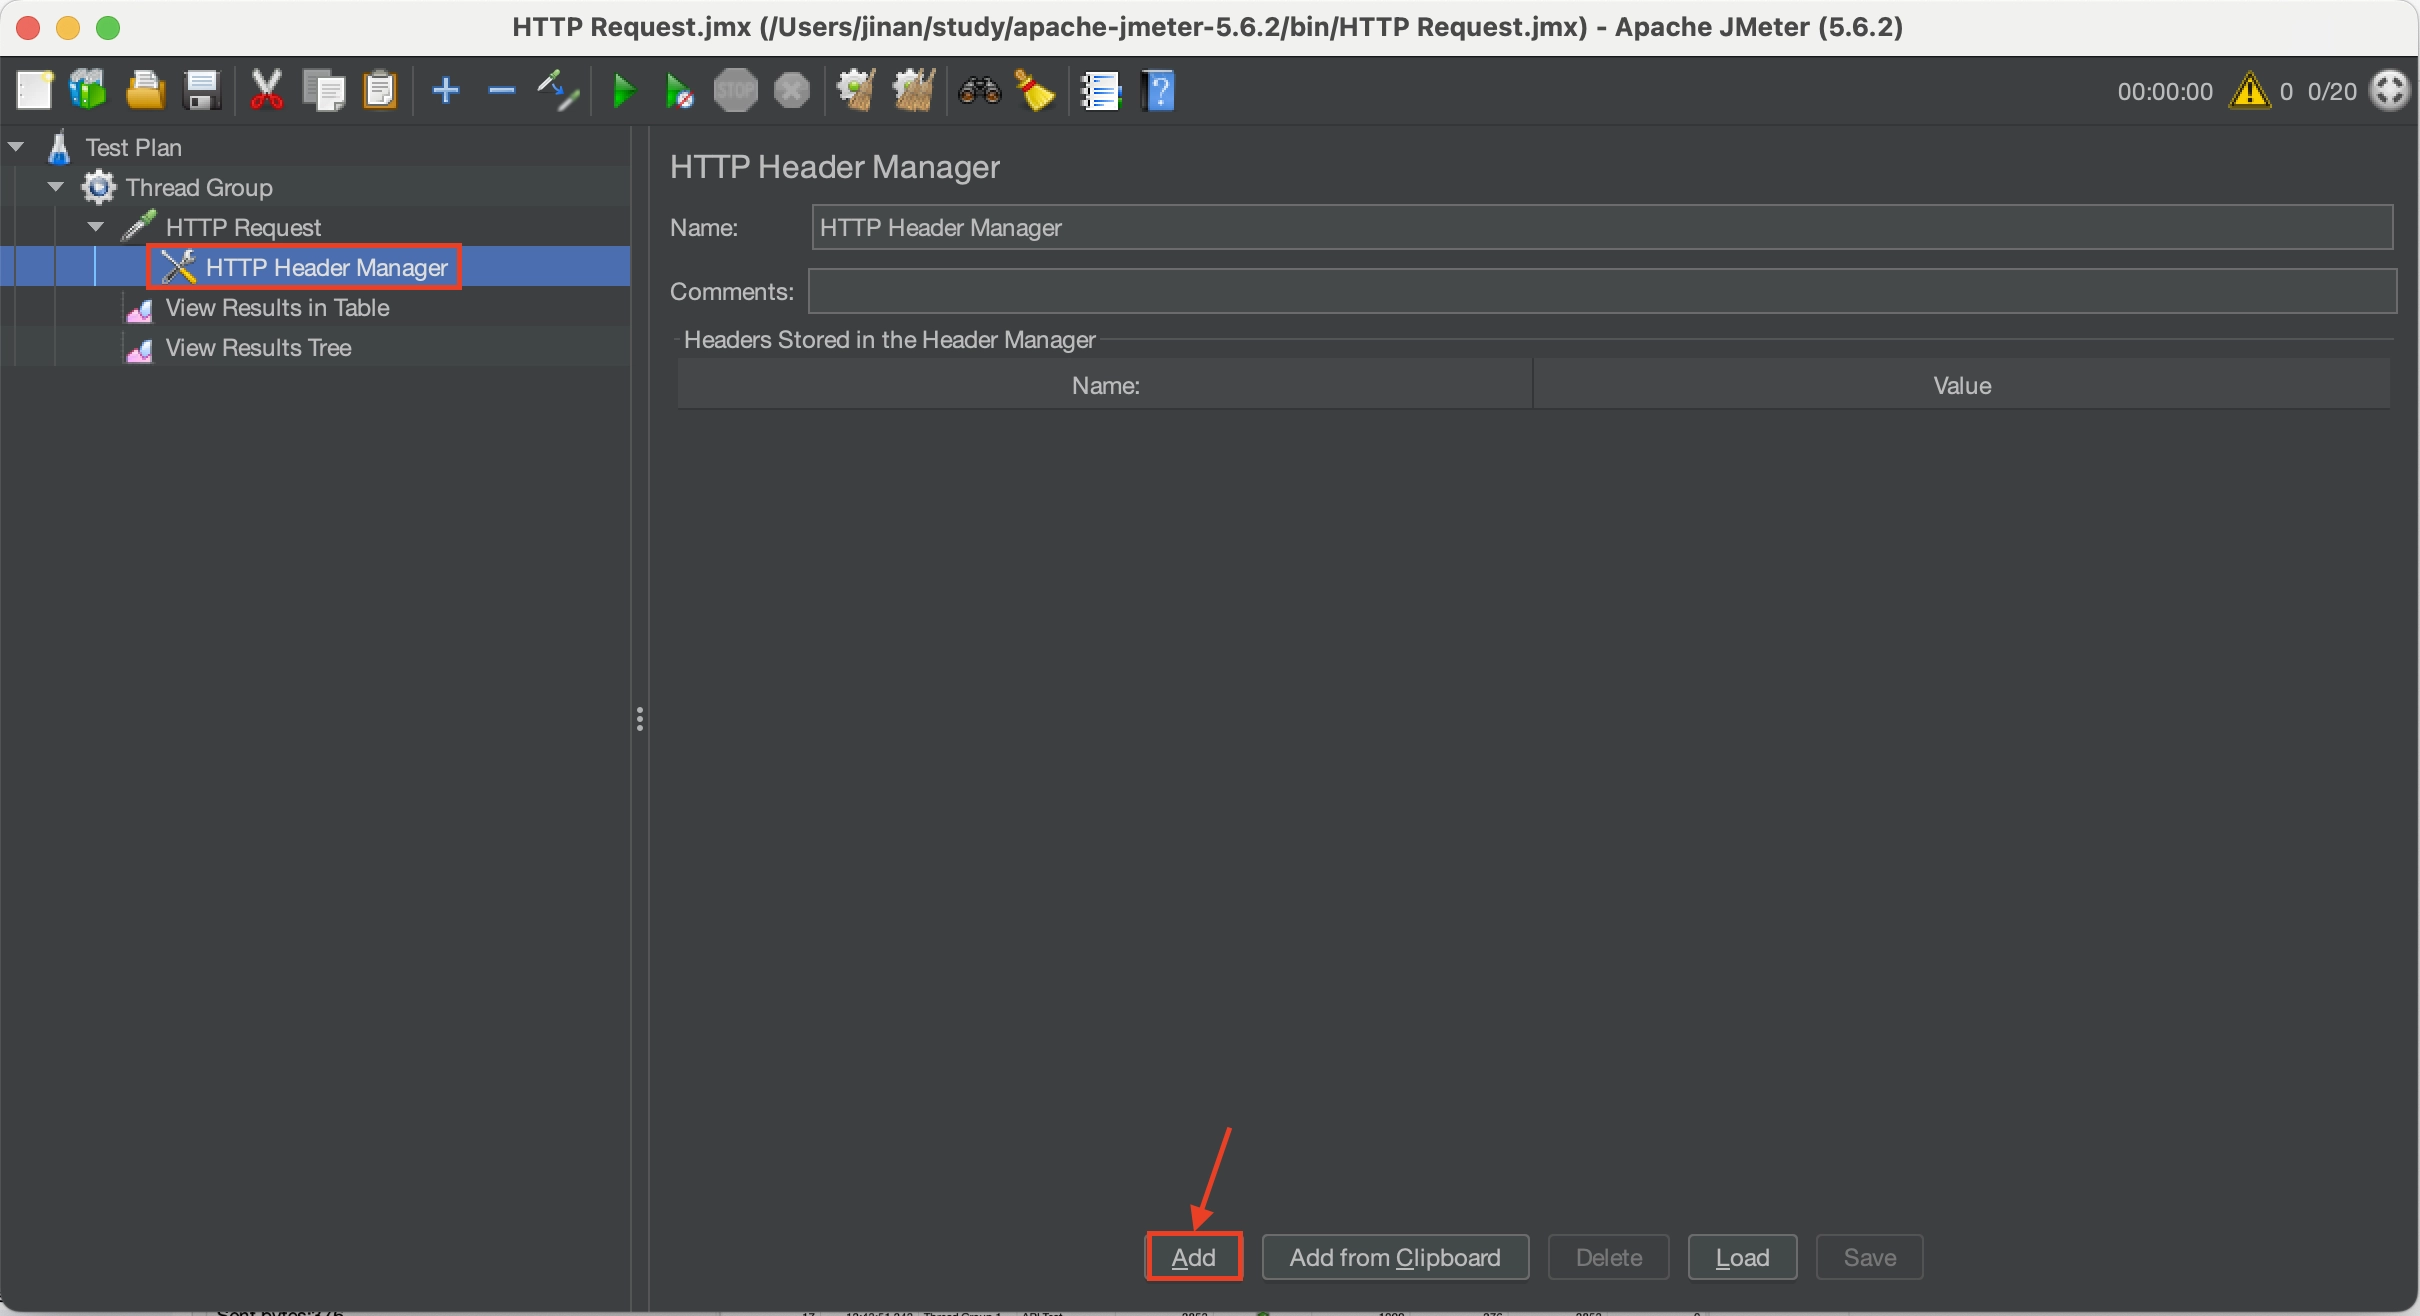Open the Function Helper list icon
This screenshot has width=2420, height=1316.
pos(1101,91)
